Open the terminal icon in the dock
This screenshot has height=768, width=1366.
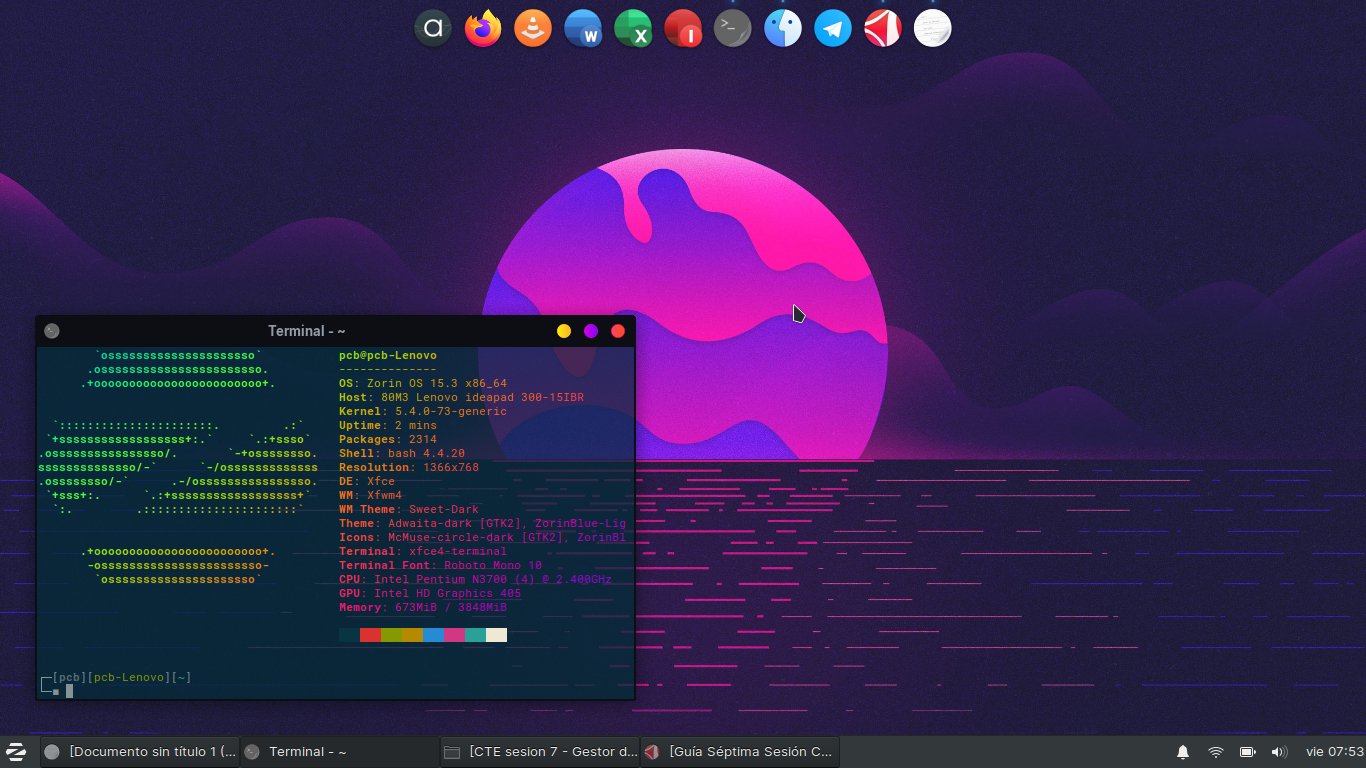(733, 29)
